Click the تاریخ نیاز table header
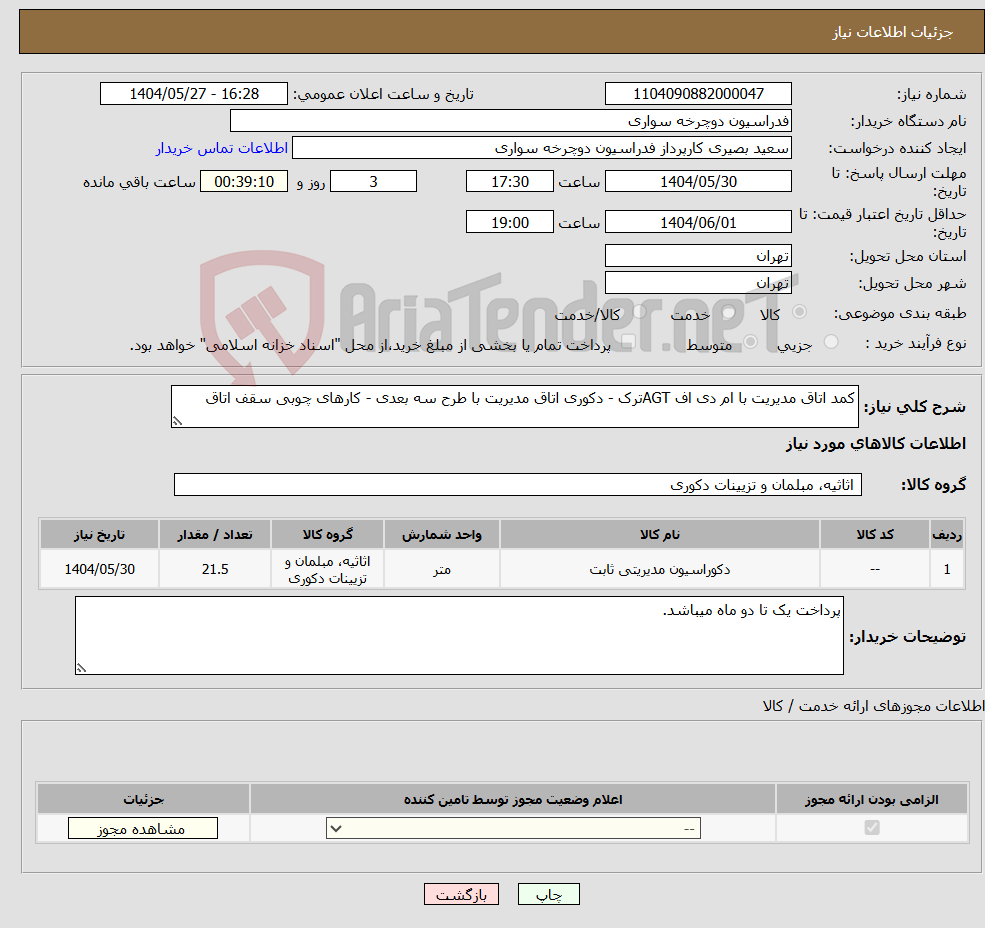This screenshot has height=928, width=985. (98, 533)
